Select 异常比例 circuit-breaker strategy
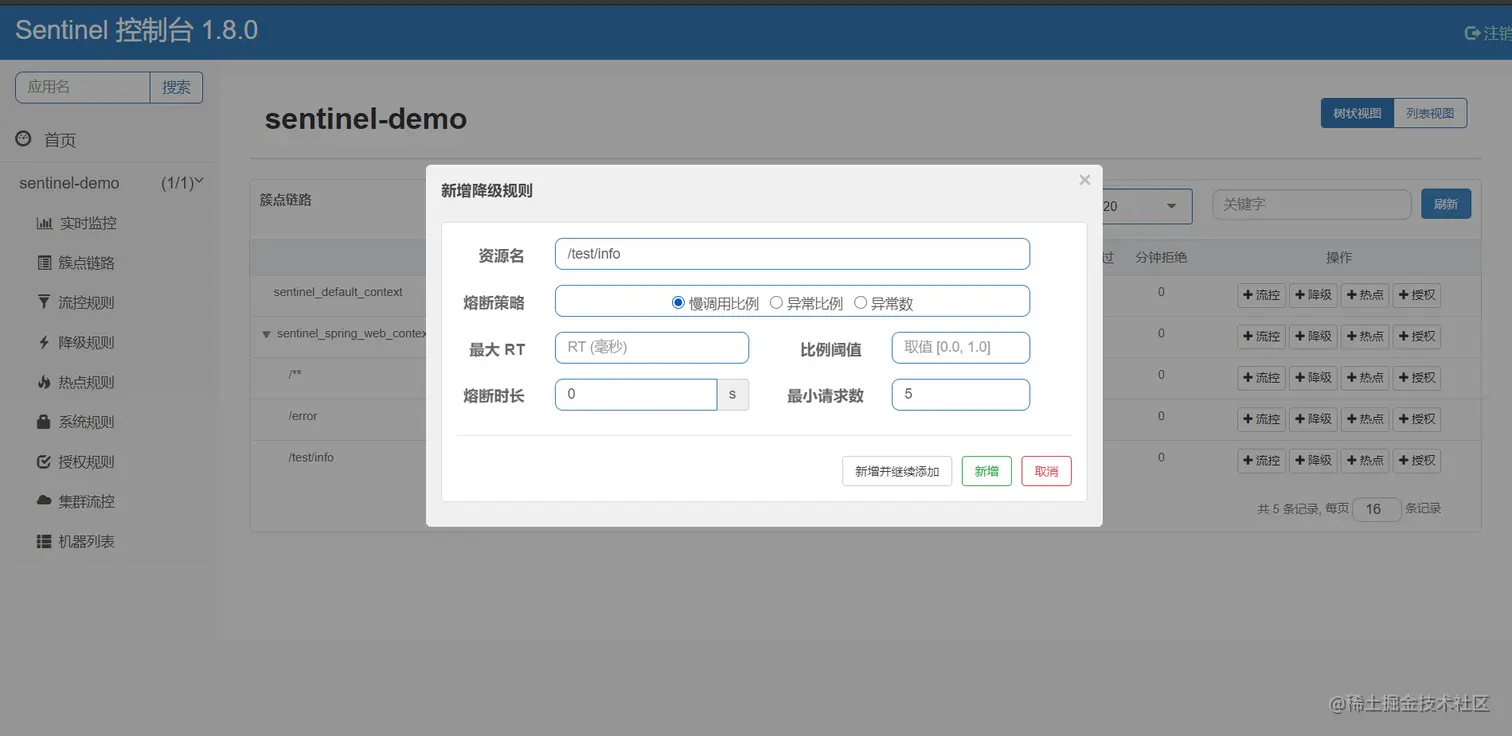 [x=776, y=302]
